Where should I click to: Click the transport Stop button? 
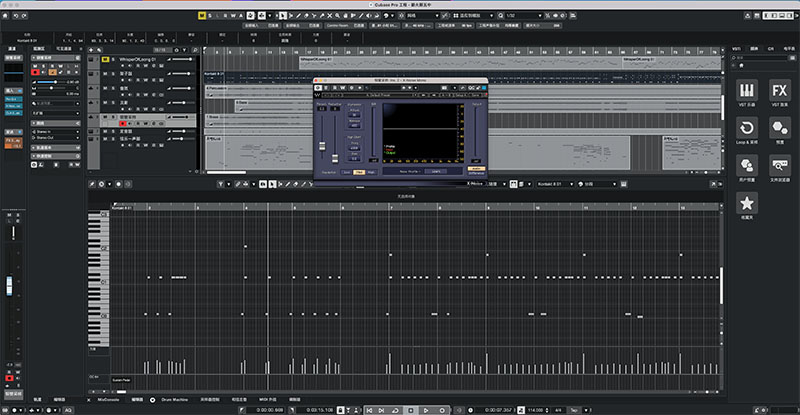coord(411,410)
